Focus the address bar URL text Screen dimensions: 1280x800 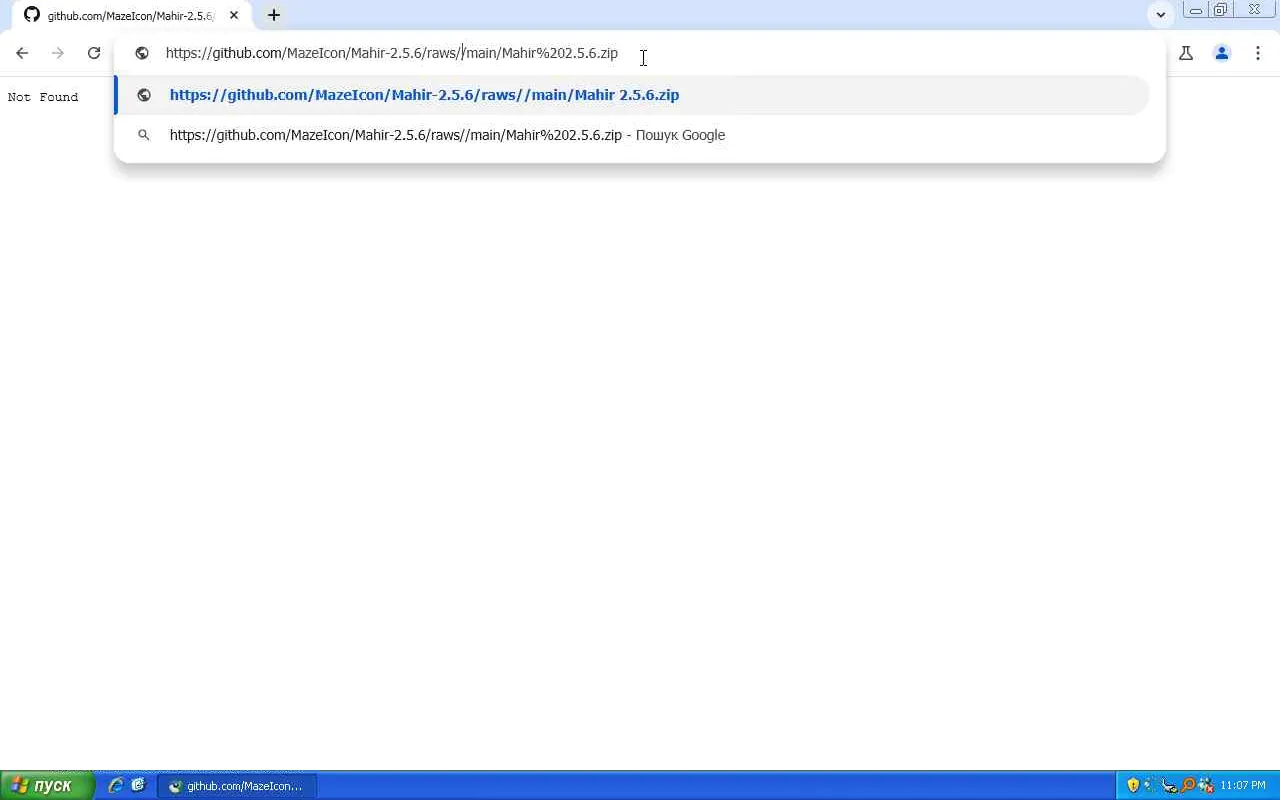tap(392, 53)
